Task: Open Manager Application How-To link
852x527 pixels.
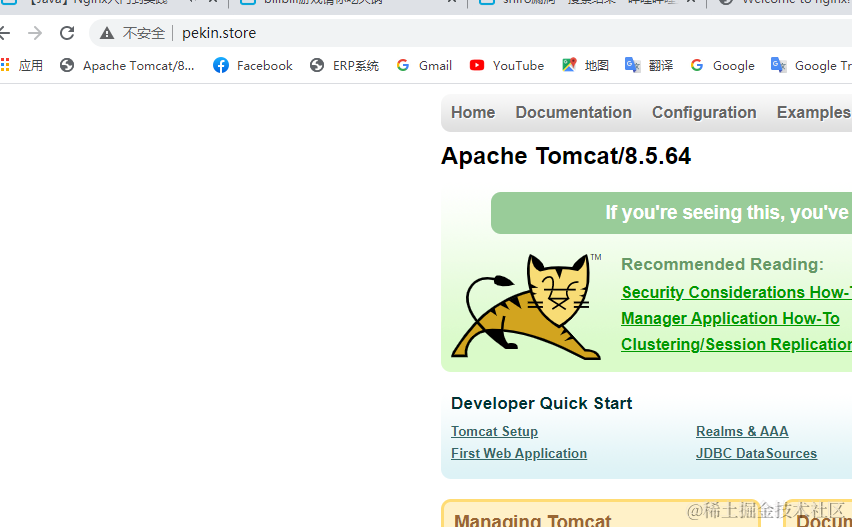Action: [x=730, y=318]
